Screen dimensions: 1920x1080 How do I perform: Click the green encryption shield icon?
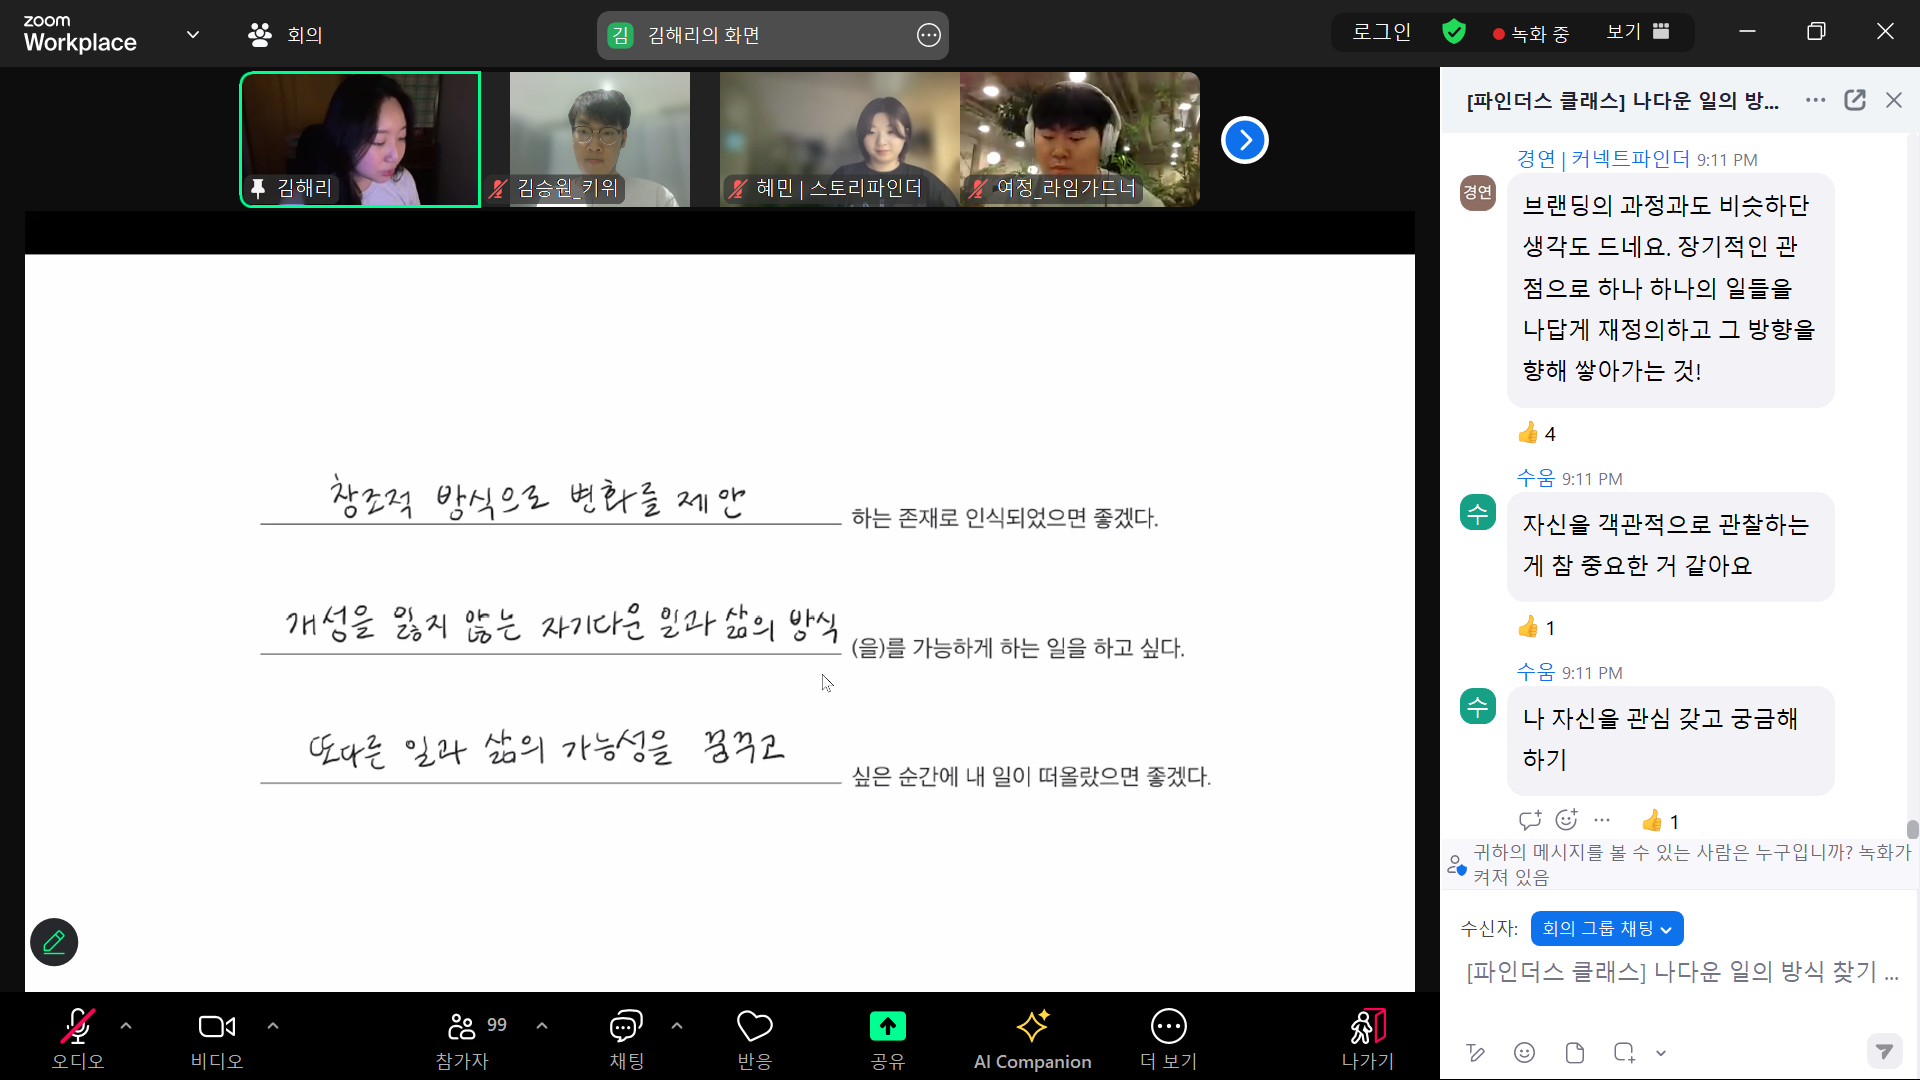pyautogui.click(x=1454, y=32)
